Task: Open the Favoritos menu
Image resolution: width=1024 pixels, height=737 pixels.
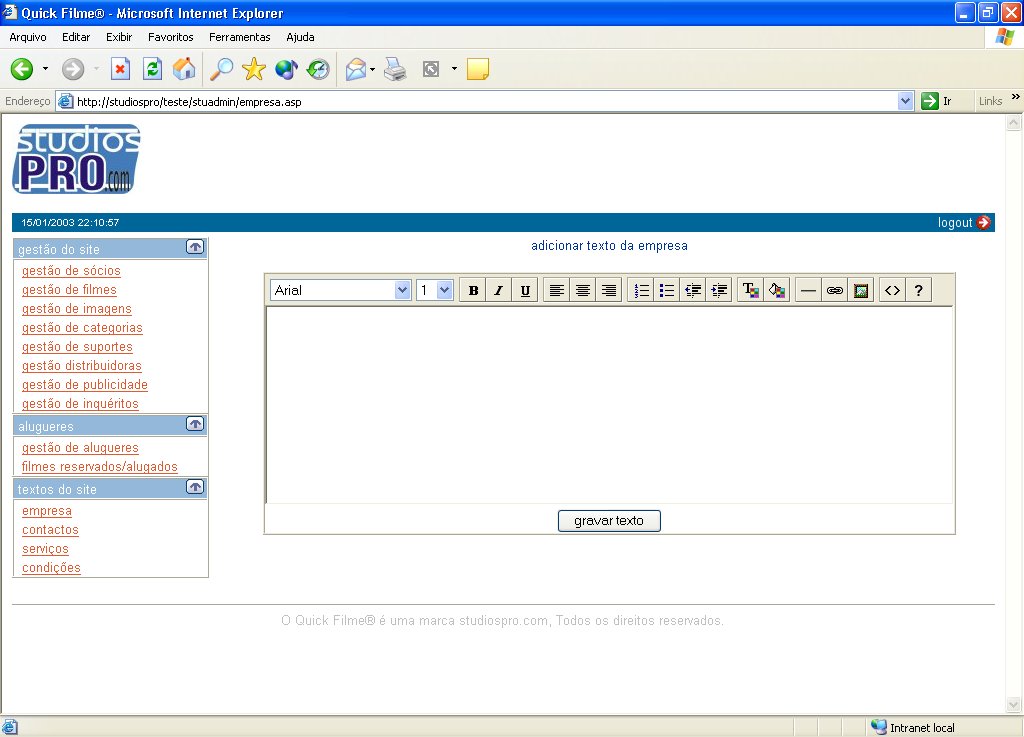Action: point(170,37)
